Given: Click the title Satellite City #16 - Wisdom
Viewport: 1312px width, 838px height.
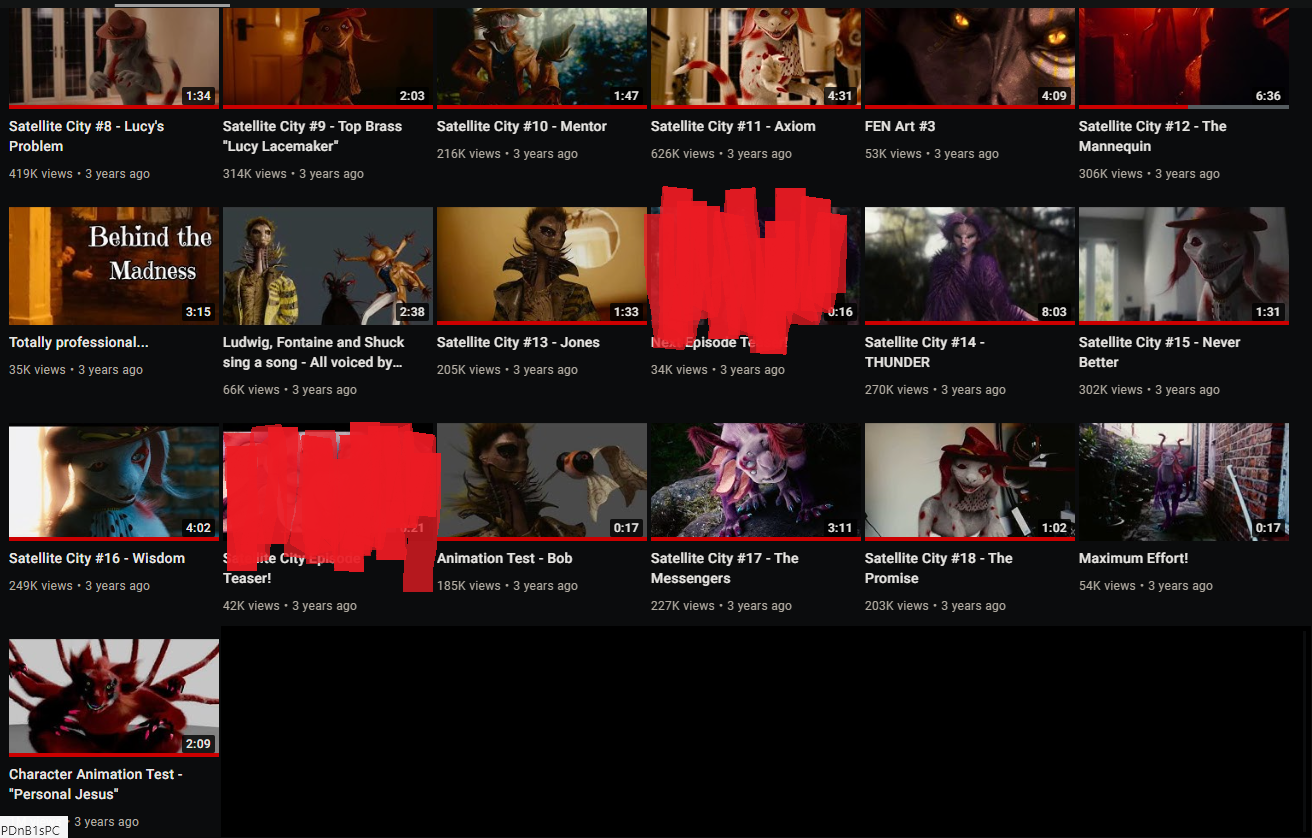Looking at the screenshot, I should pyautogui.click(x=97, y=558).
